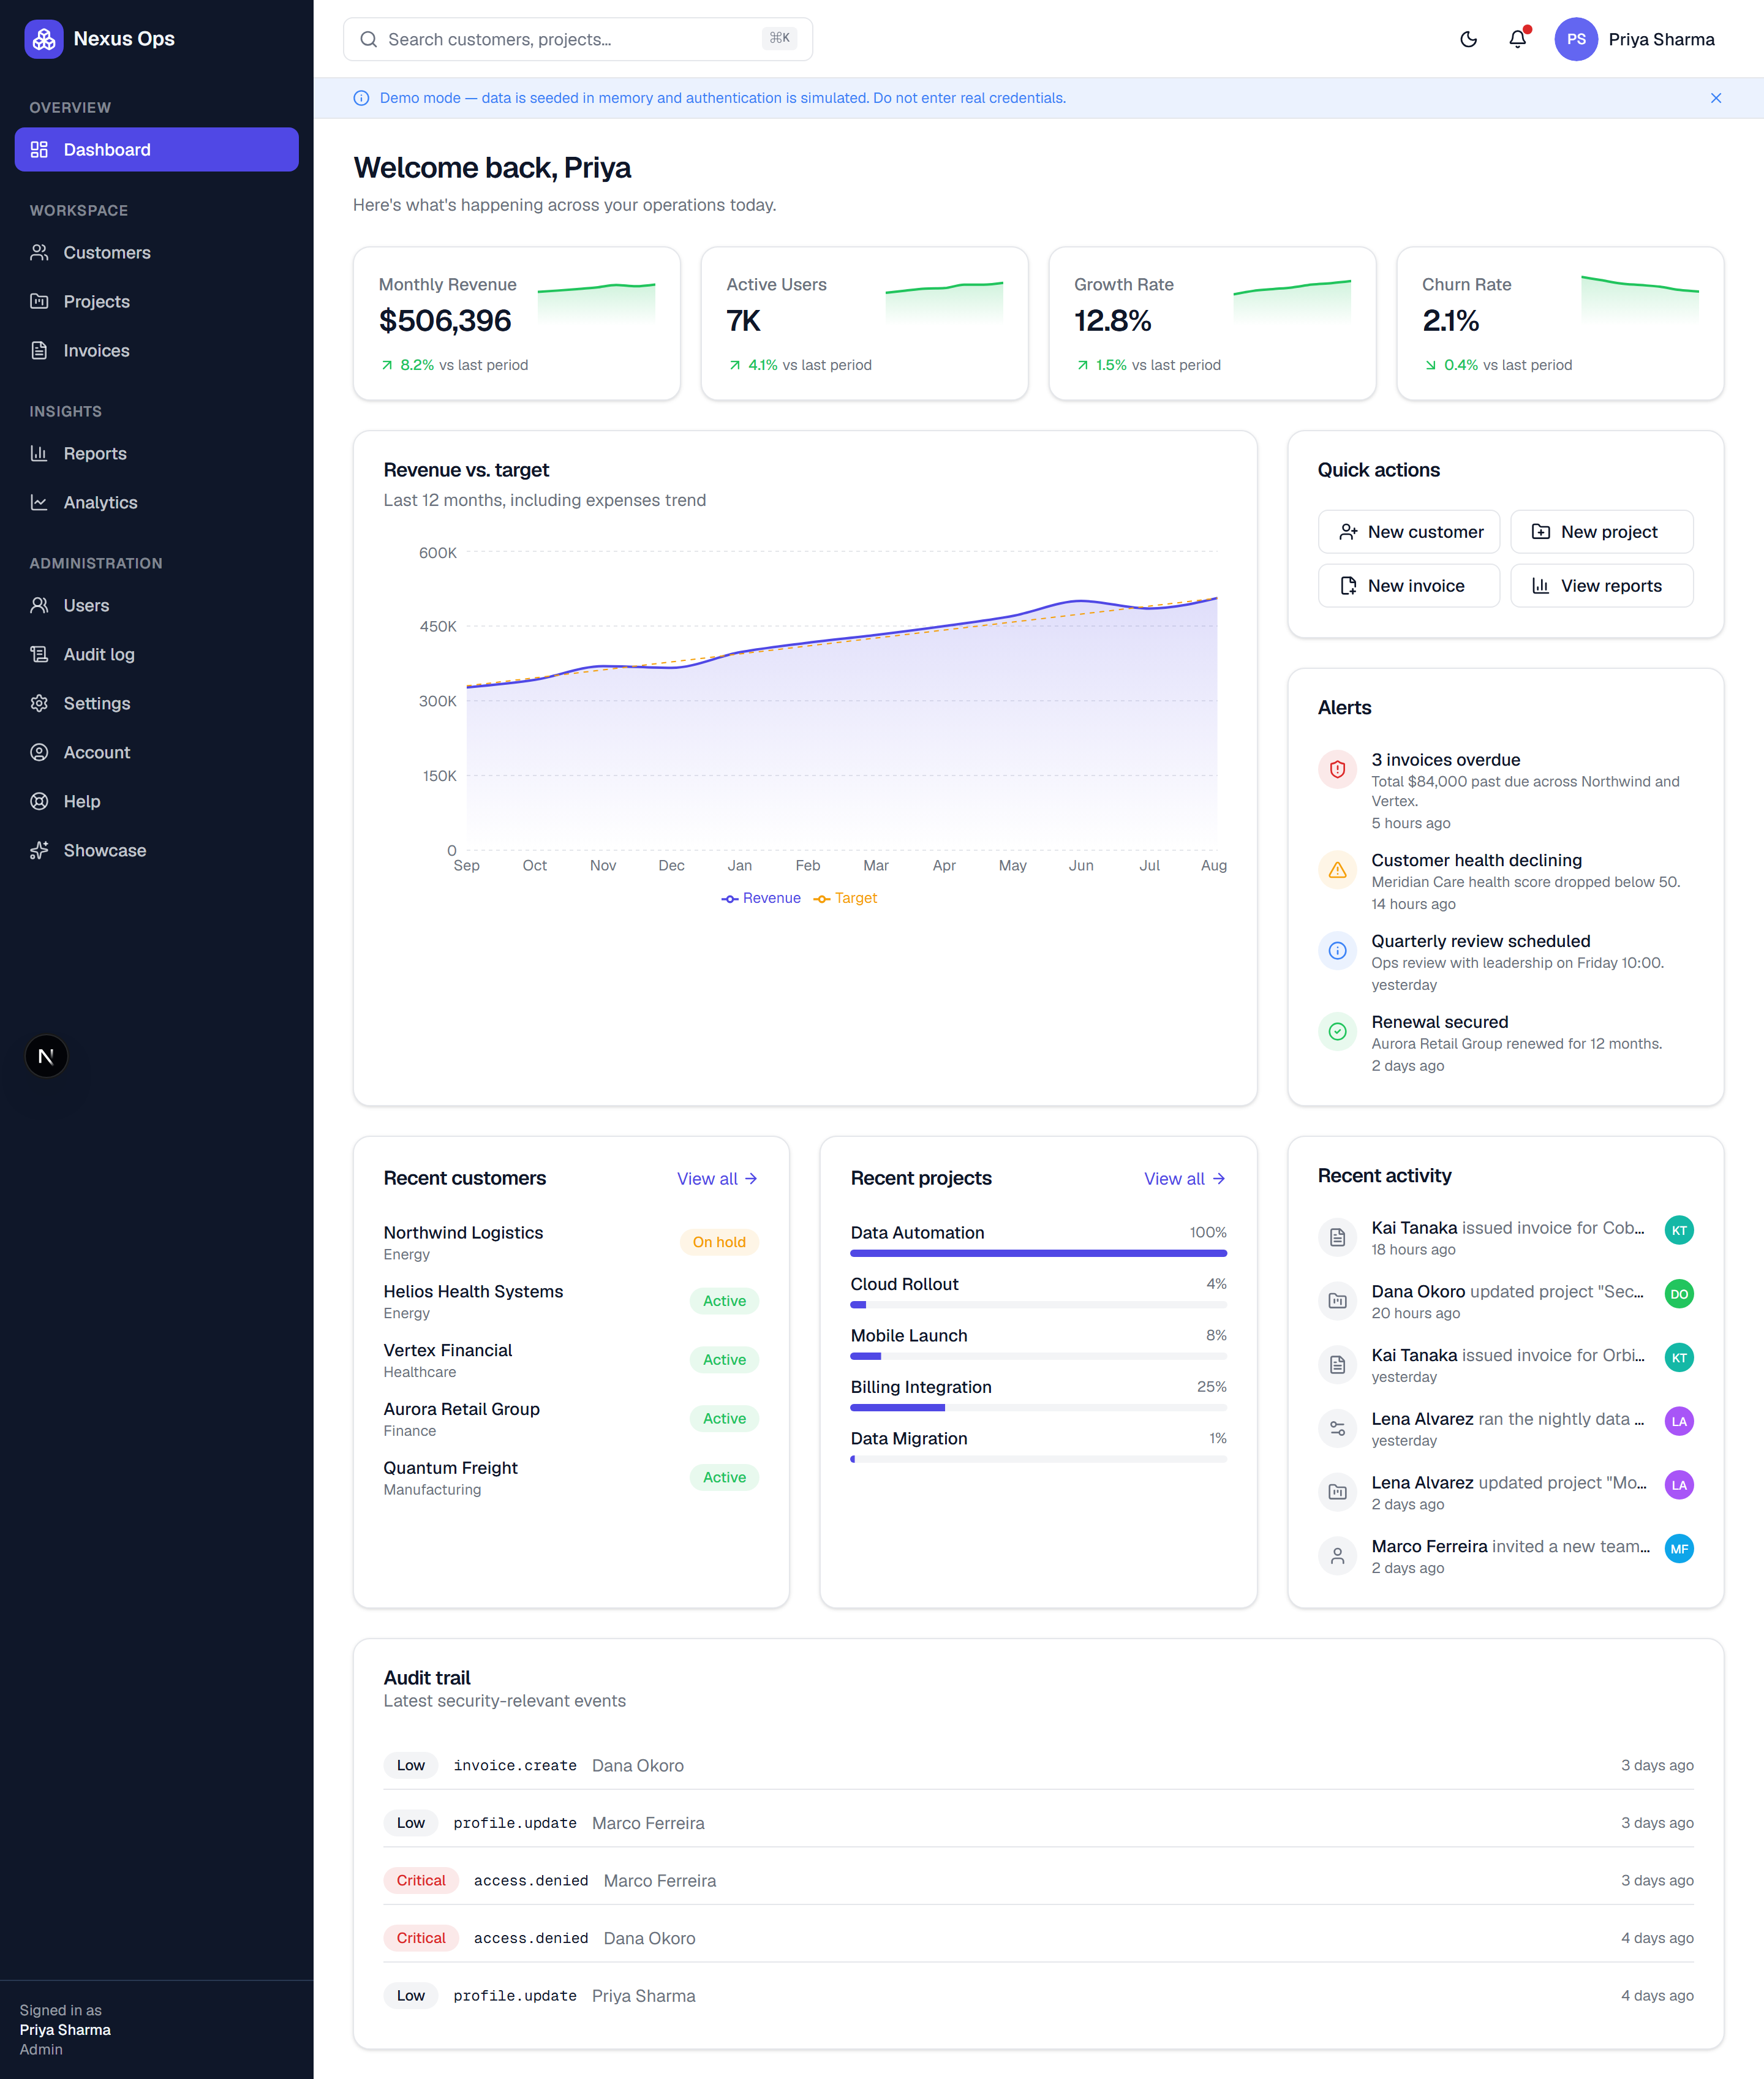Click the Showcase sparkle icon
Viewport: 1764px width, 2079px height.
[39, 850]
